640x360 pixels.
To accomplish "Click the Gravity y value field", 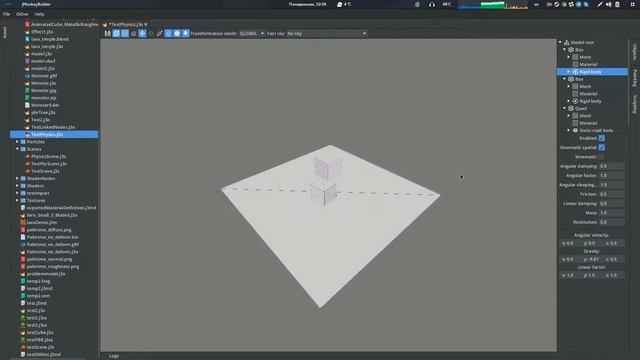I will (591, 259).
